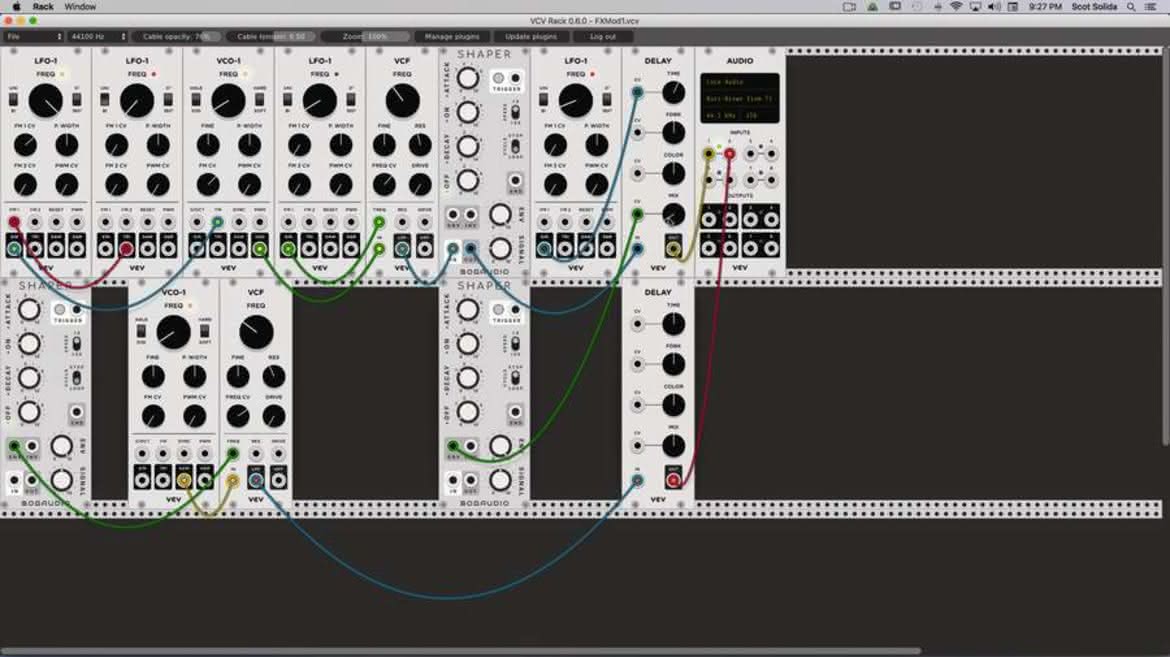Image resolution: width=1170 pixels, height=657 pixels.
Task: Open Spotlight search
Action: (x=1131, y=7)
